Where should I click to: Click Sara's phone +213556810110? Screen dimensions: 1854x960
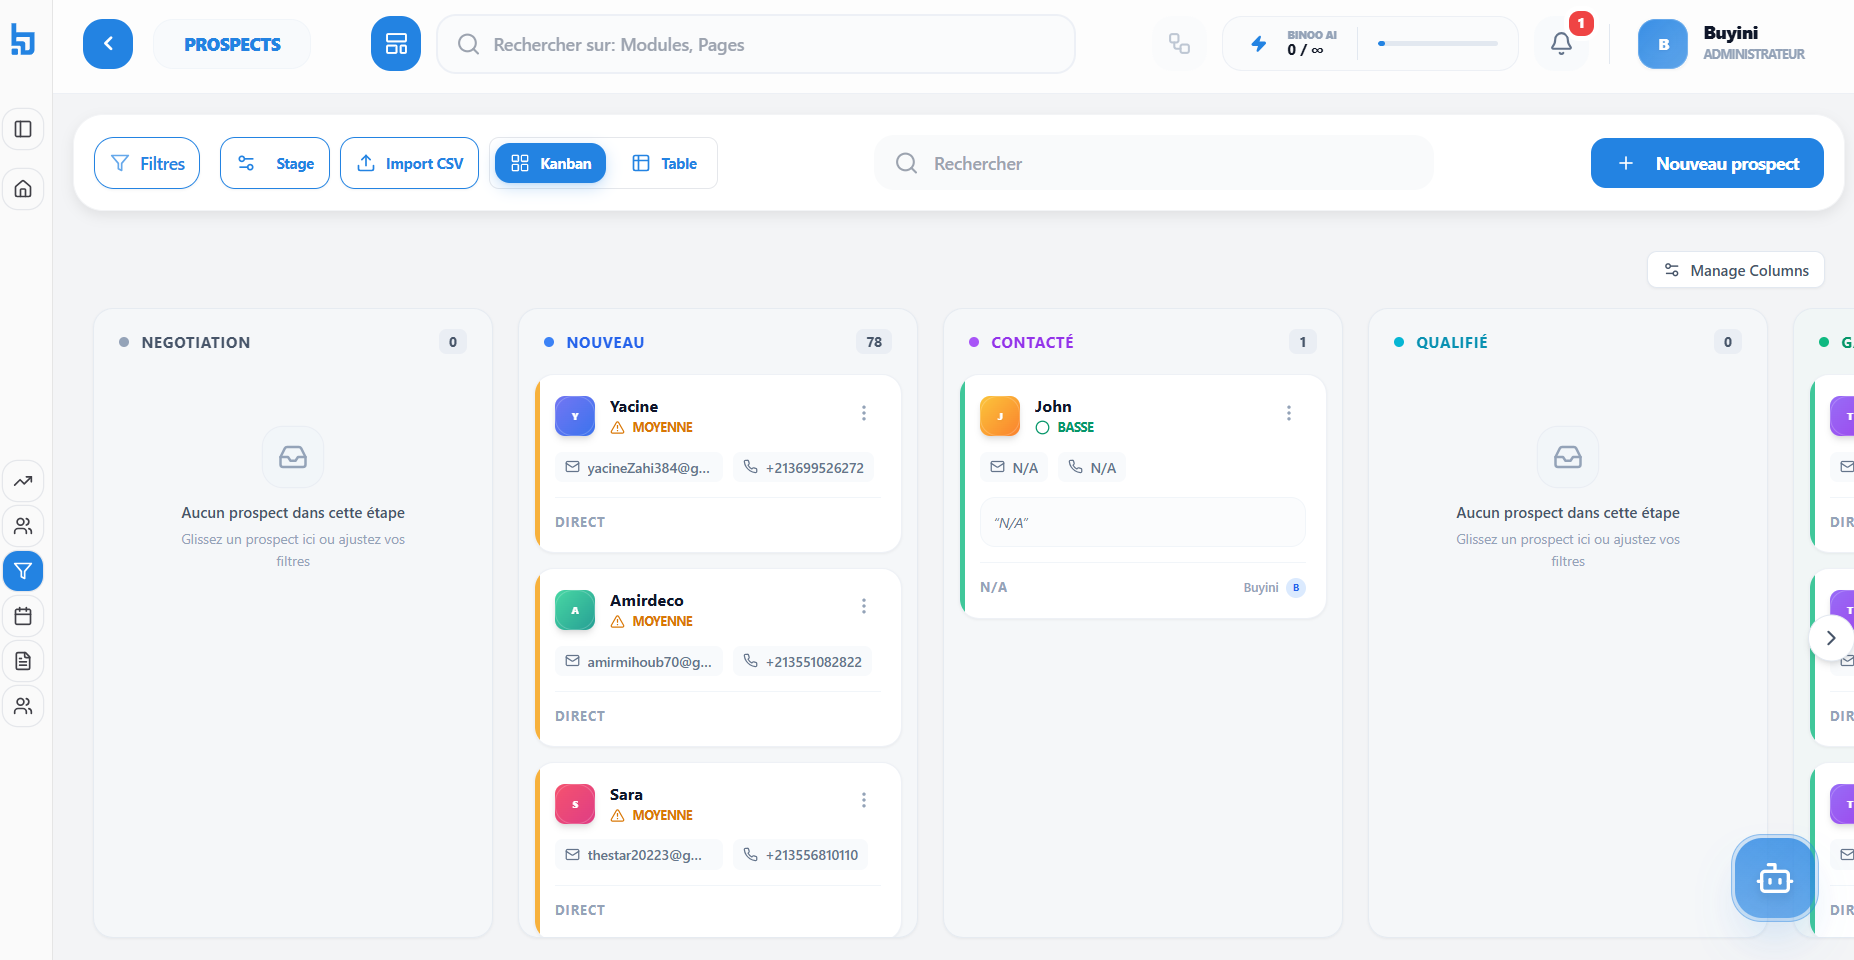[801, 855]
